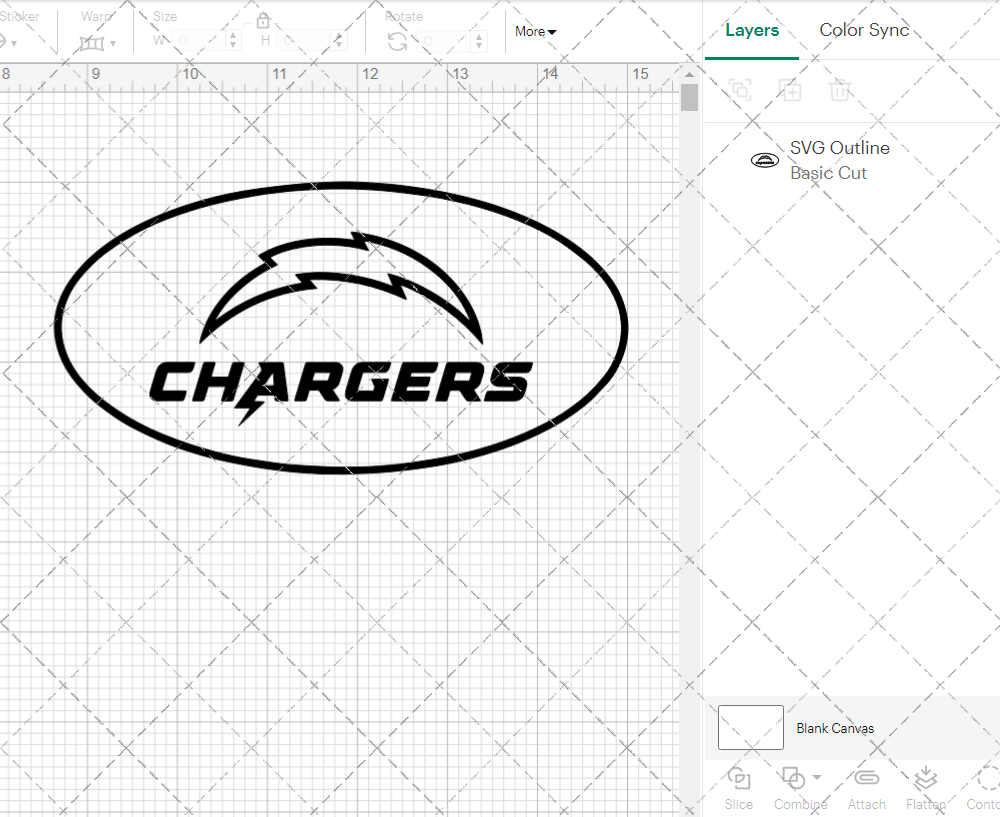Click the height stepper arrows

(x=339, y=41)
